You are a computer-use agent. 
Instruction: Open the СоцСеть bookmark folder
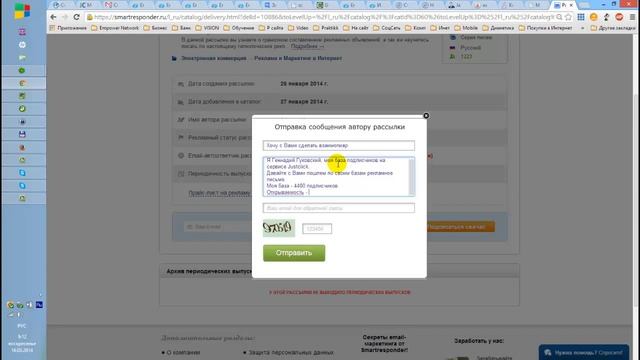tap(388, 28)
